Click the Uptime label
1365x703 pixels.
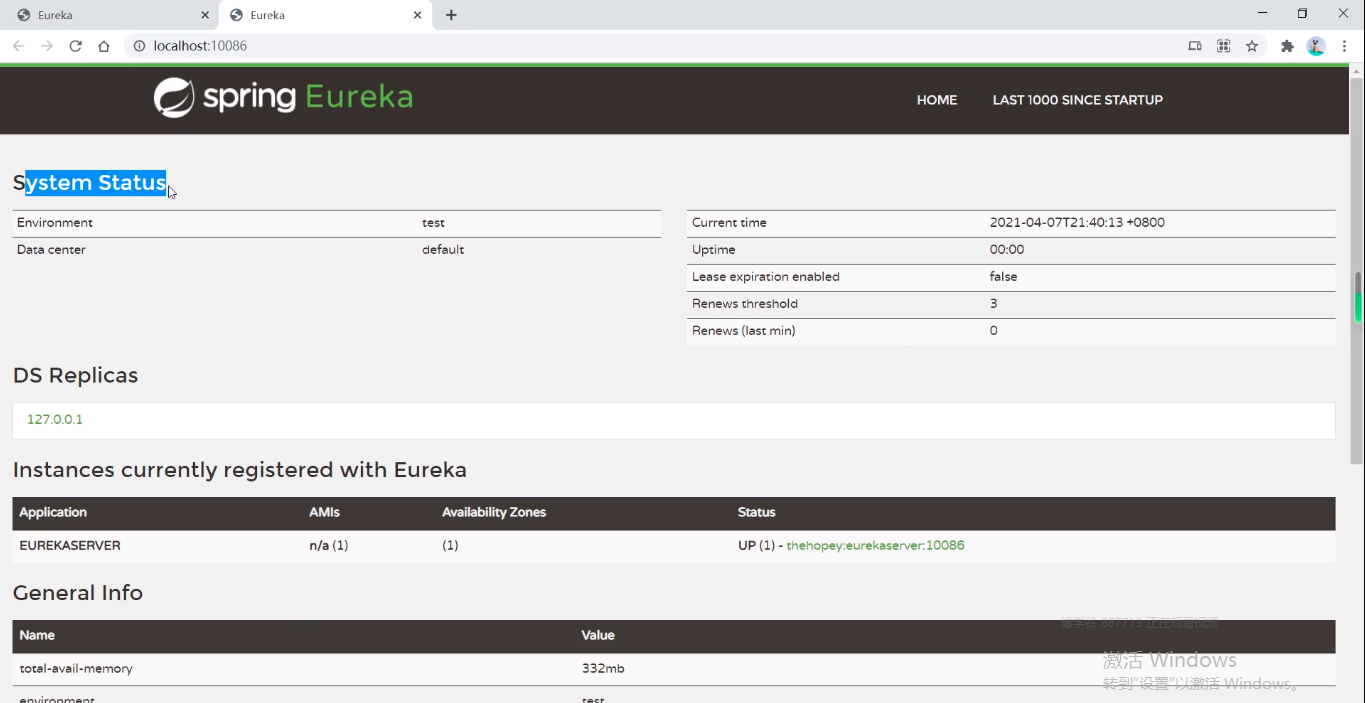tap(713, 250)
